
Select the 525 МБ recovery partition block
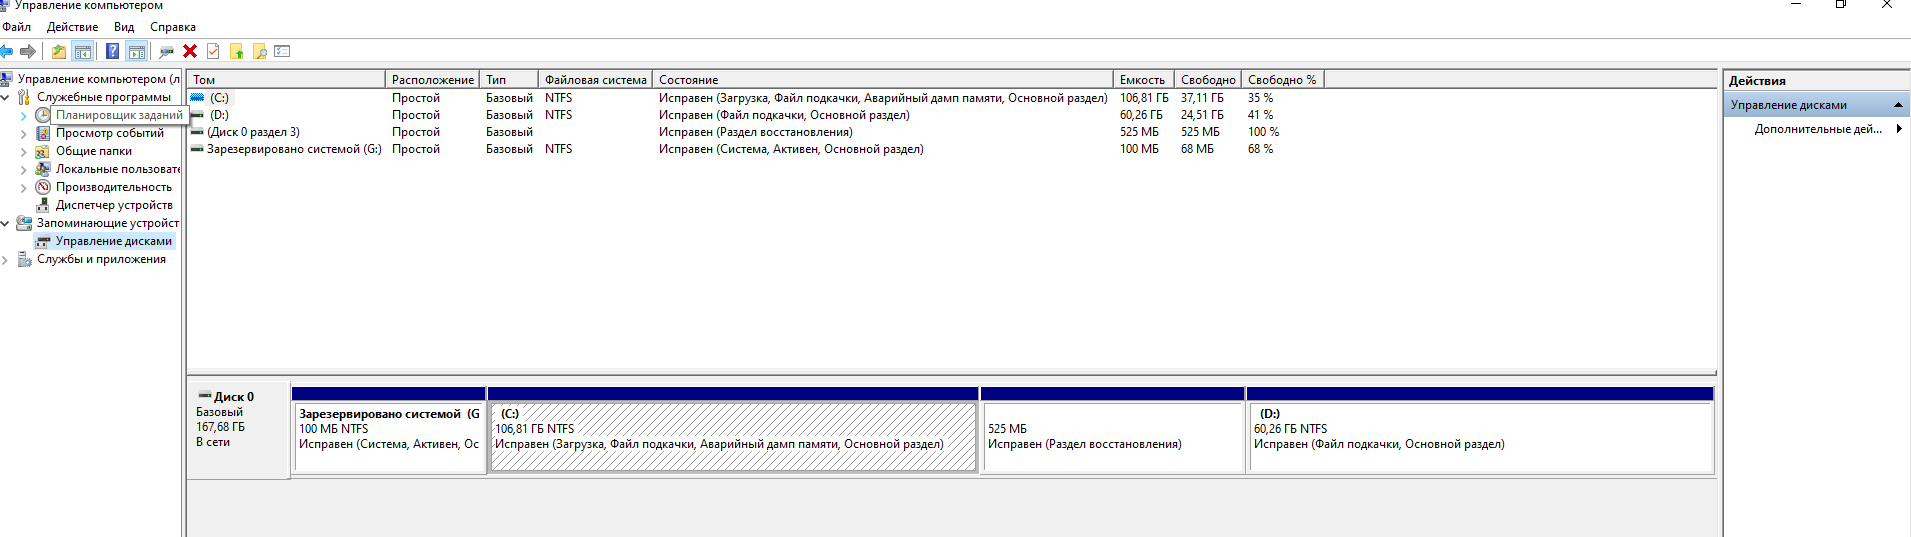pos(1111,437)
